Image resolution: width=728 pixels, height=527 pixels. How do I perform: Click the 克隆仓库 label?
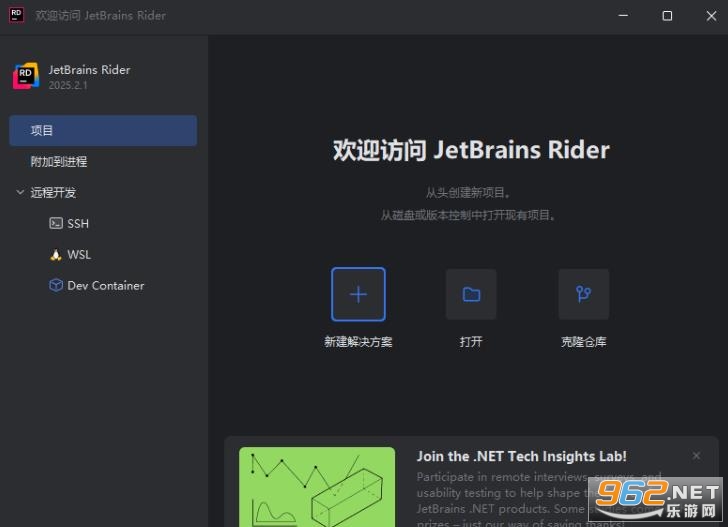(584, 342)
